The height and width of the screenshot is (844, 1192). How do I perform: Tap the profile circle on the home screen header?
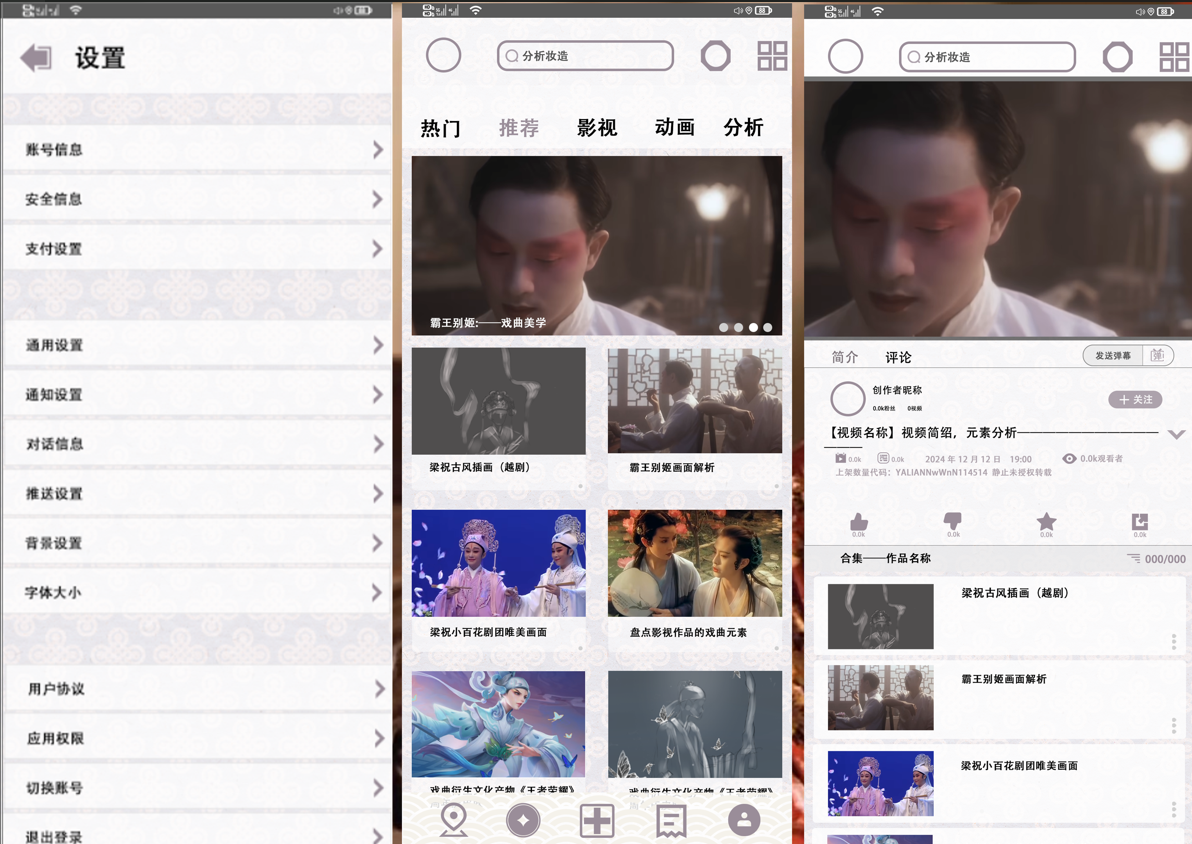point(443,56)
